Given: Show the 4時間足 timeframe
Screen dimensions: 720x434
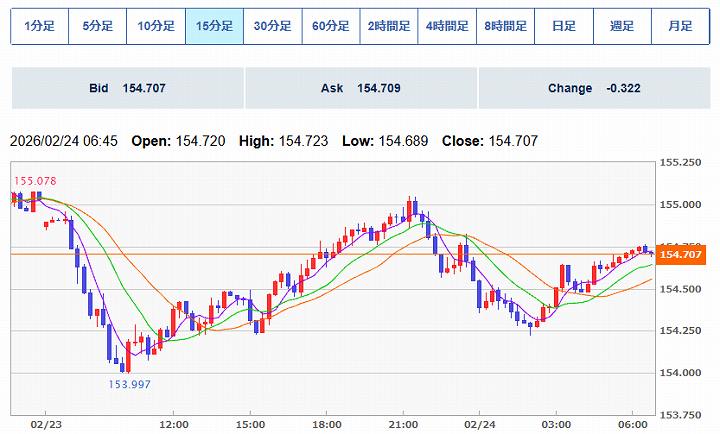Looking at the screenshot, I should click(x=447, y=27).
